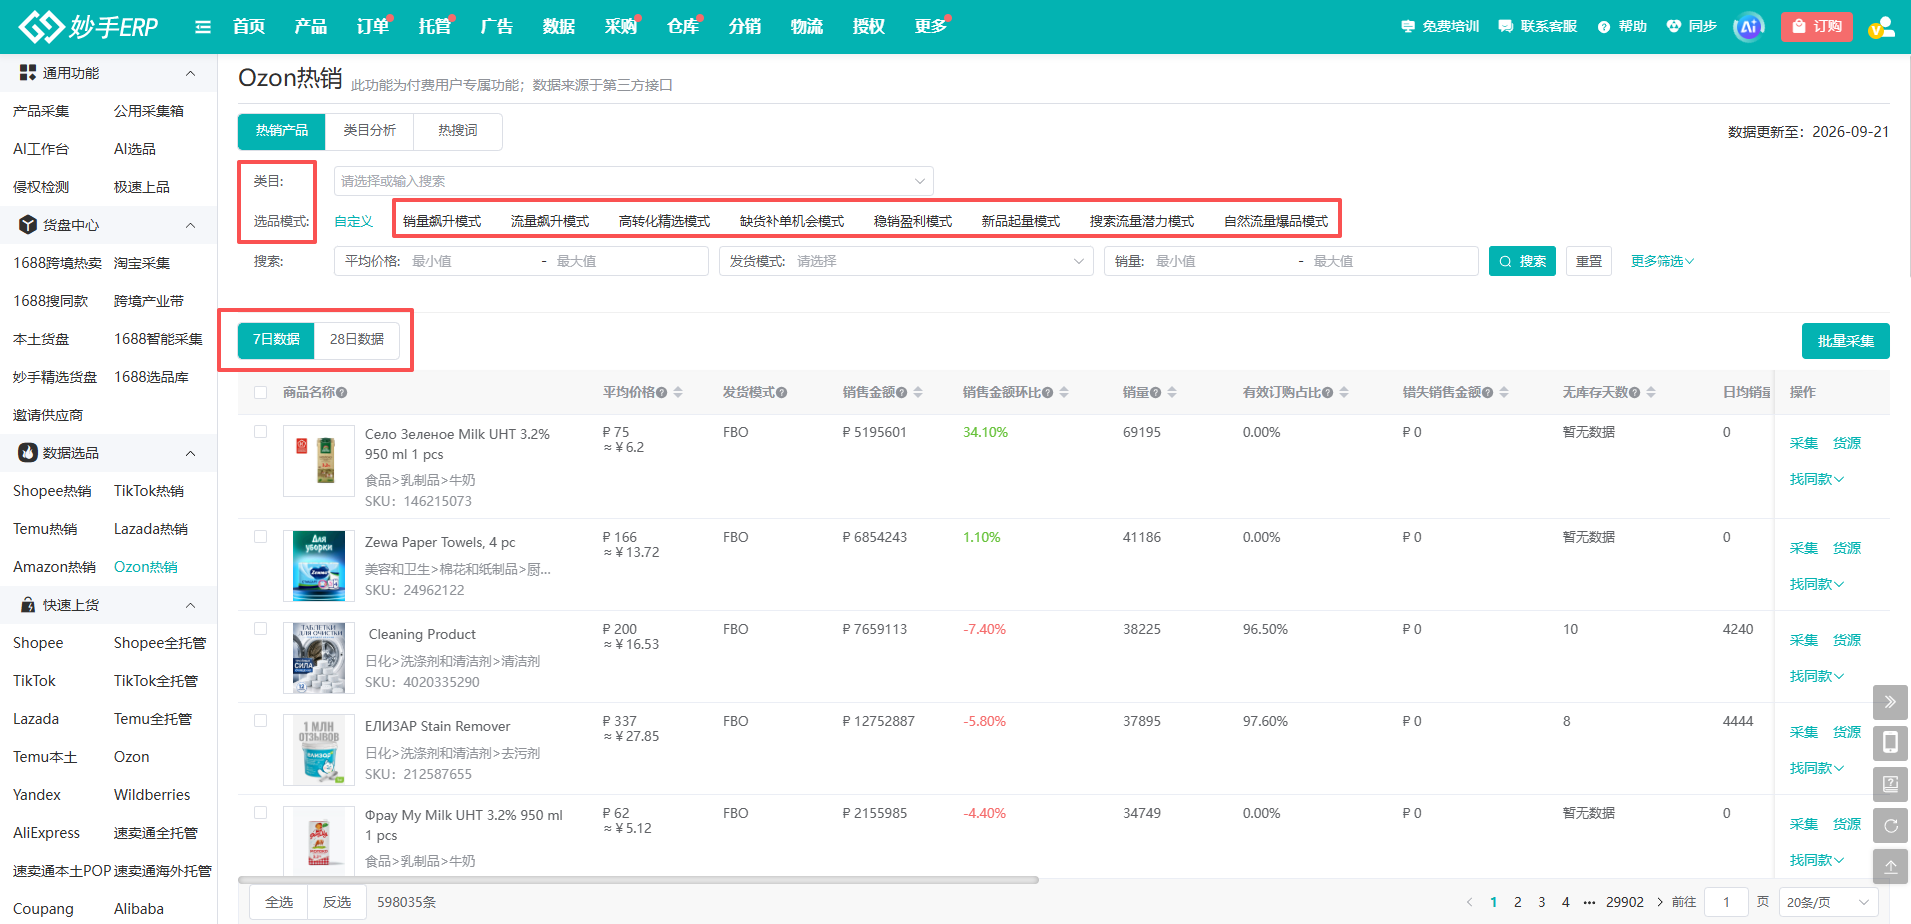The height and width of the screenshot is (924, 1911).
Task: Click the 妙手ERP logo
Action: click(x=88, y=27)
